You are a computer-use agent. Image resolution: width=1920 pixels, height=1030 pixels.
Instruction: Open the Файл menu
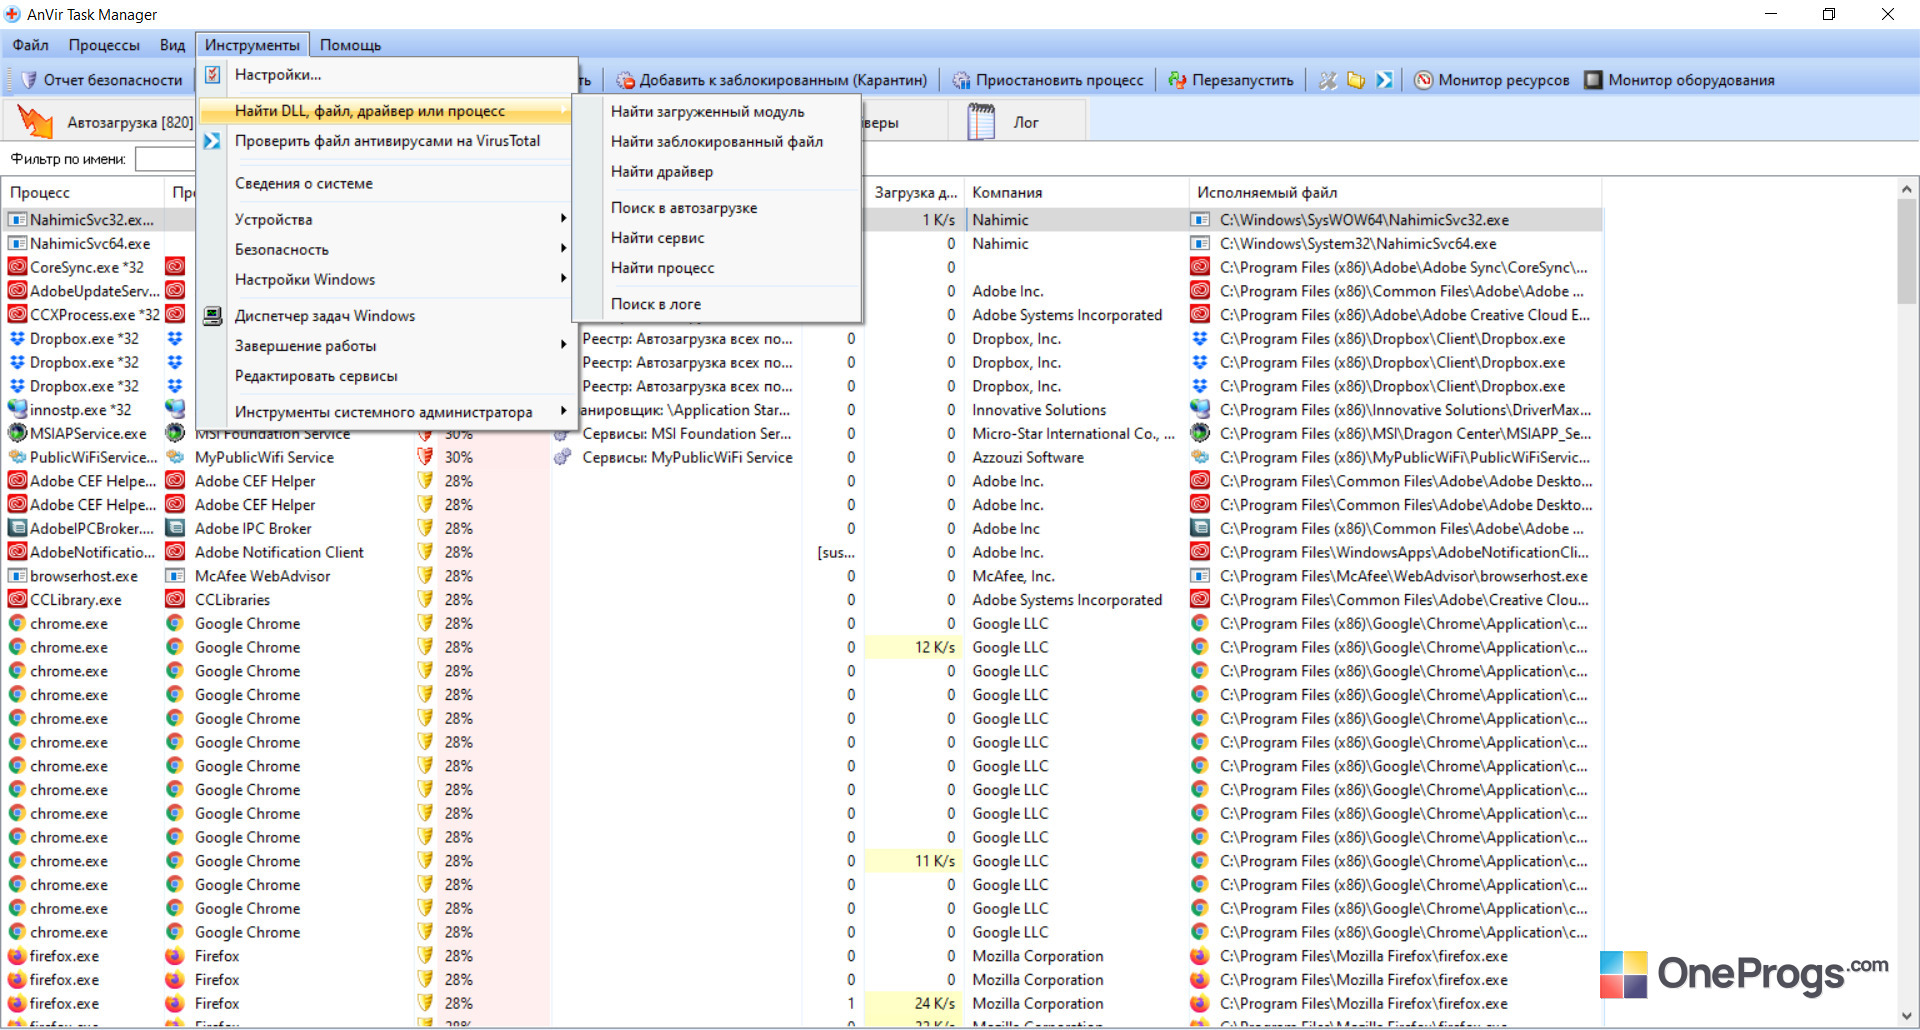30,45
